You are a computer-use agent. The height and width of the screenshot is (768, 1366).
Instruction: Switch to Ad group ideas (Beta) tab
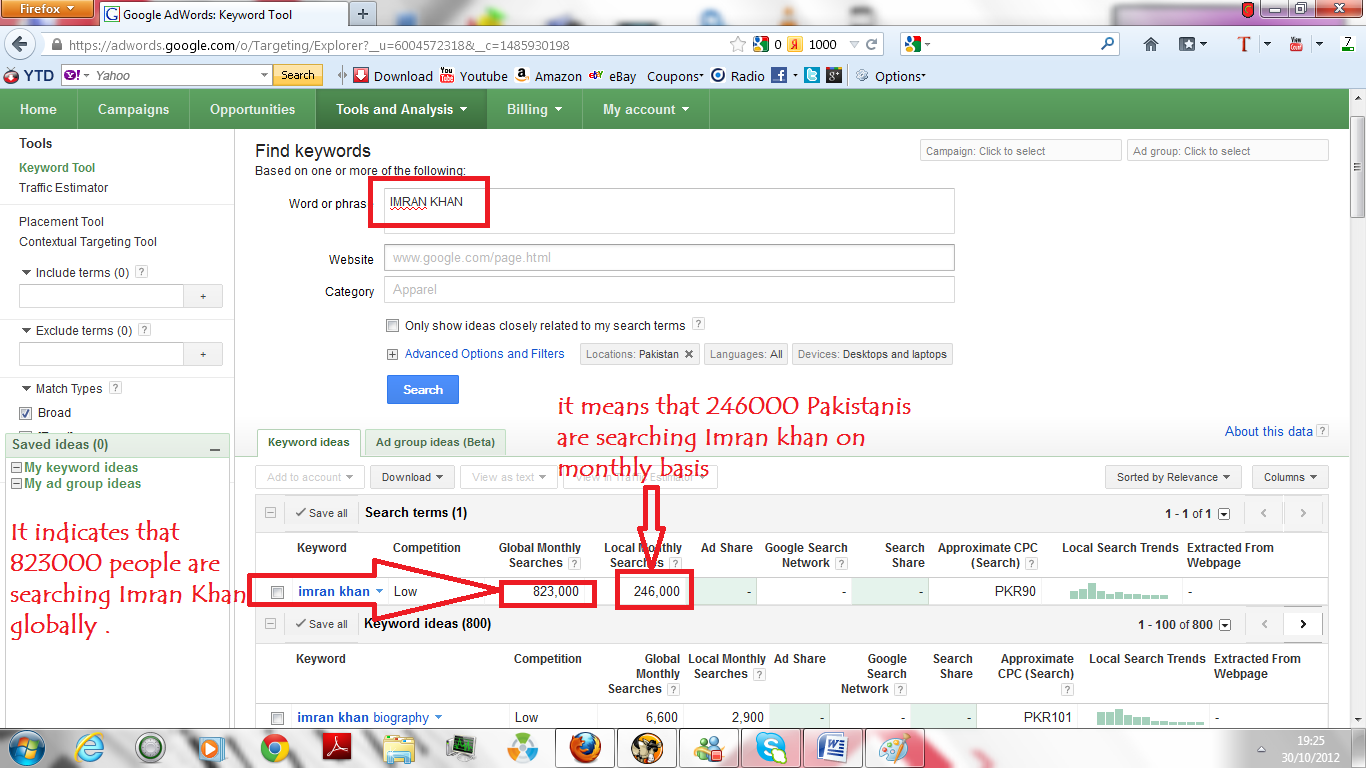tap(435, 443)
